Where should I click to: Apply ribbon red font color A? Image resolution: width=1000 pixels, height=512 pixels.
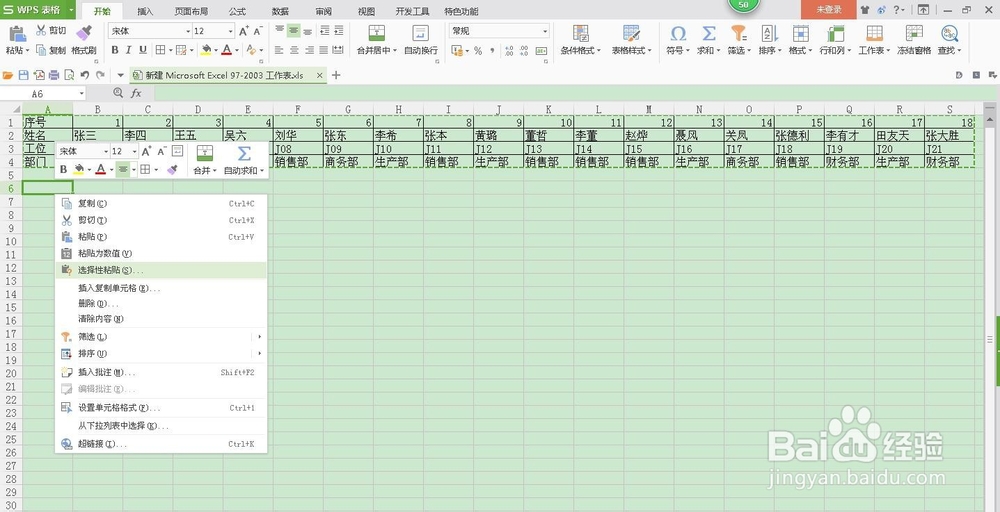(x=226, y=50)
